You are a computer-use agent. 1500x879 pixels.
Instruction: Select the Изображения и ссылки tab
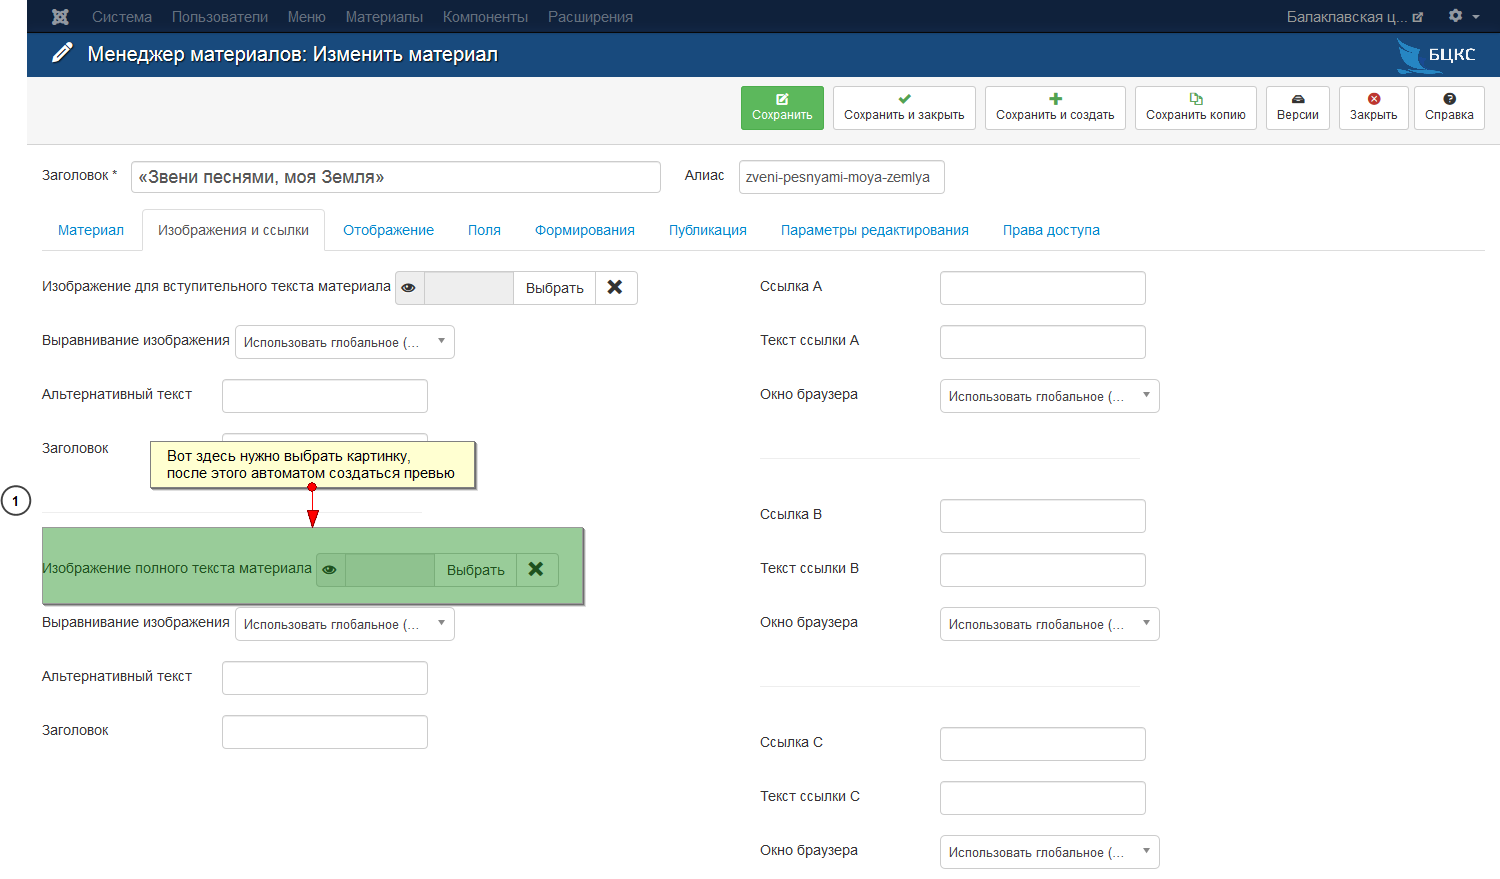(233, 230)
